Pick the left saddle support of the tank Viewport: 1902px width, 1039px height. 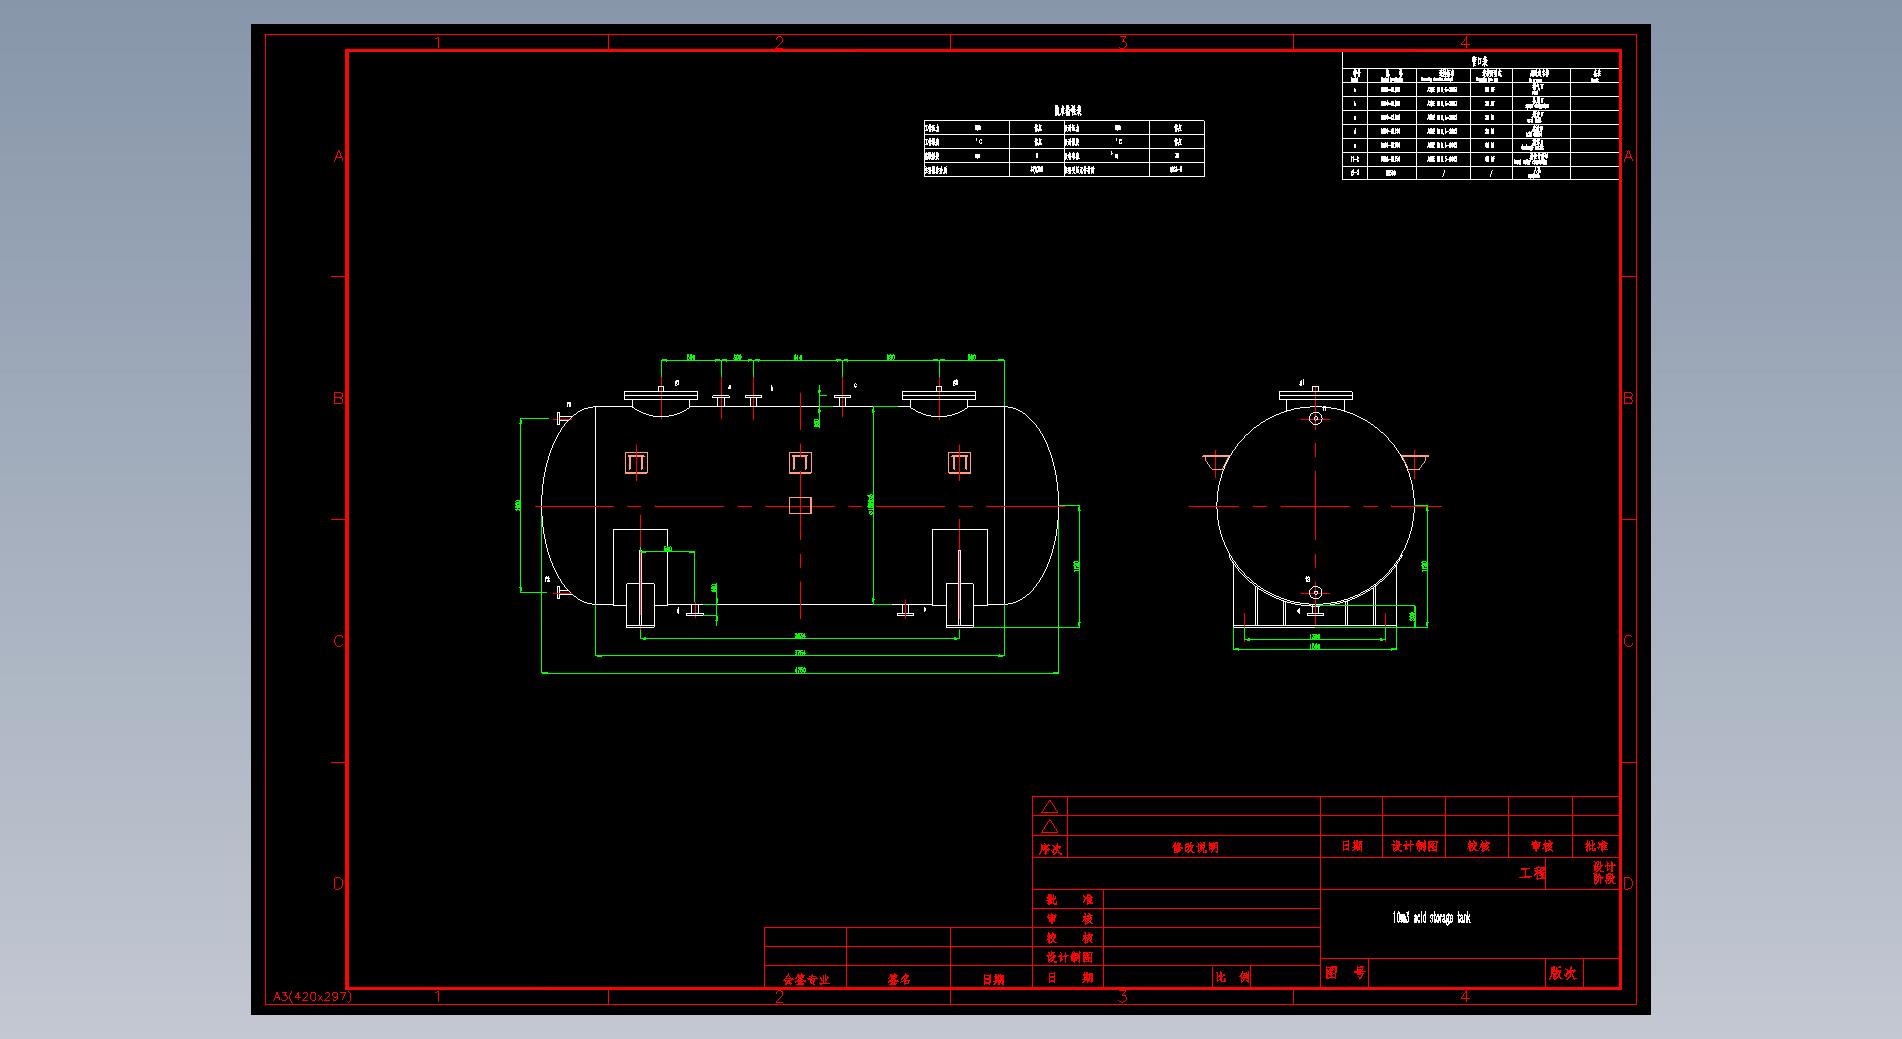click(x=640, y=578)
